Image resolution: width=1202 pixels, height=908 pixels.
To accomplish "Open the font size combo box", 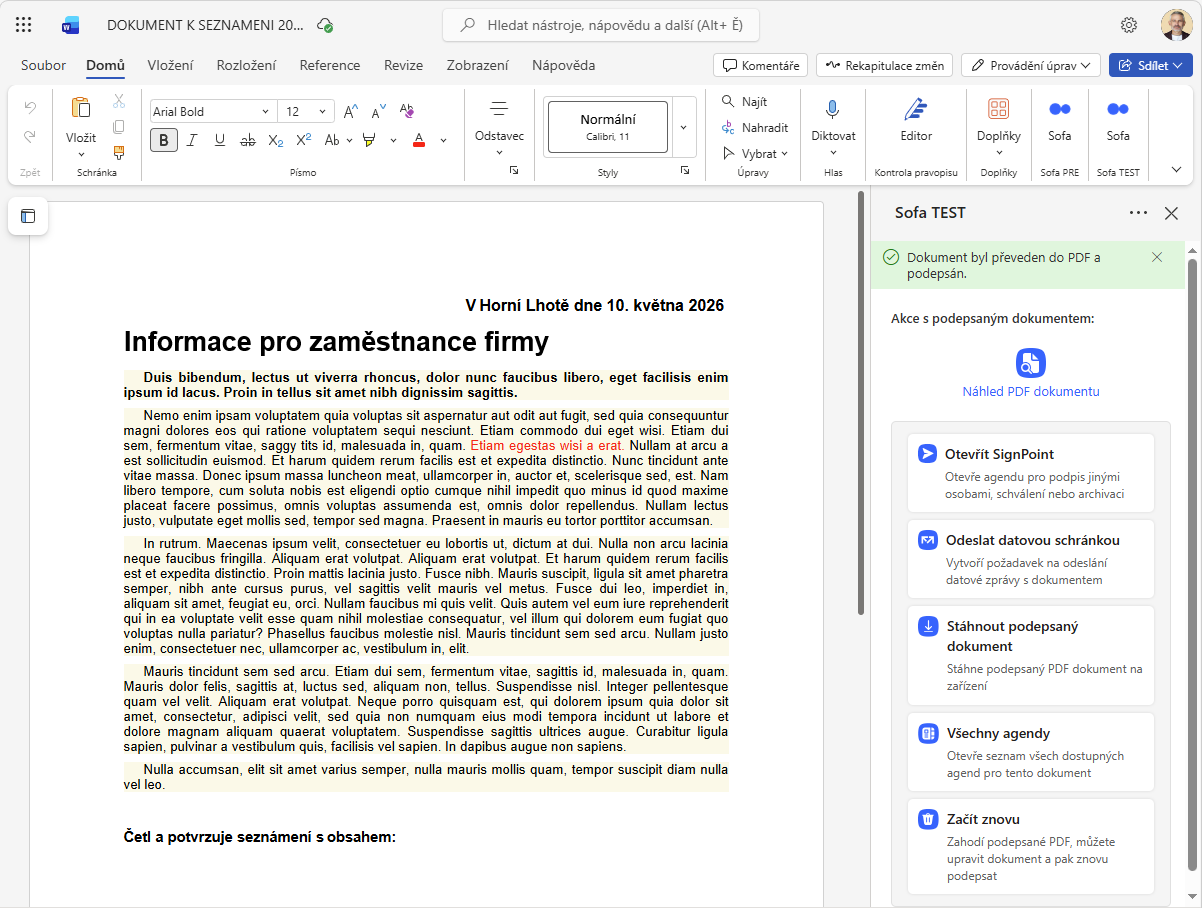I will (x=306, y=112).
